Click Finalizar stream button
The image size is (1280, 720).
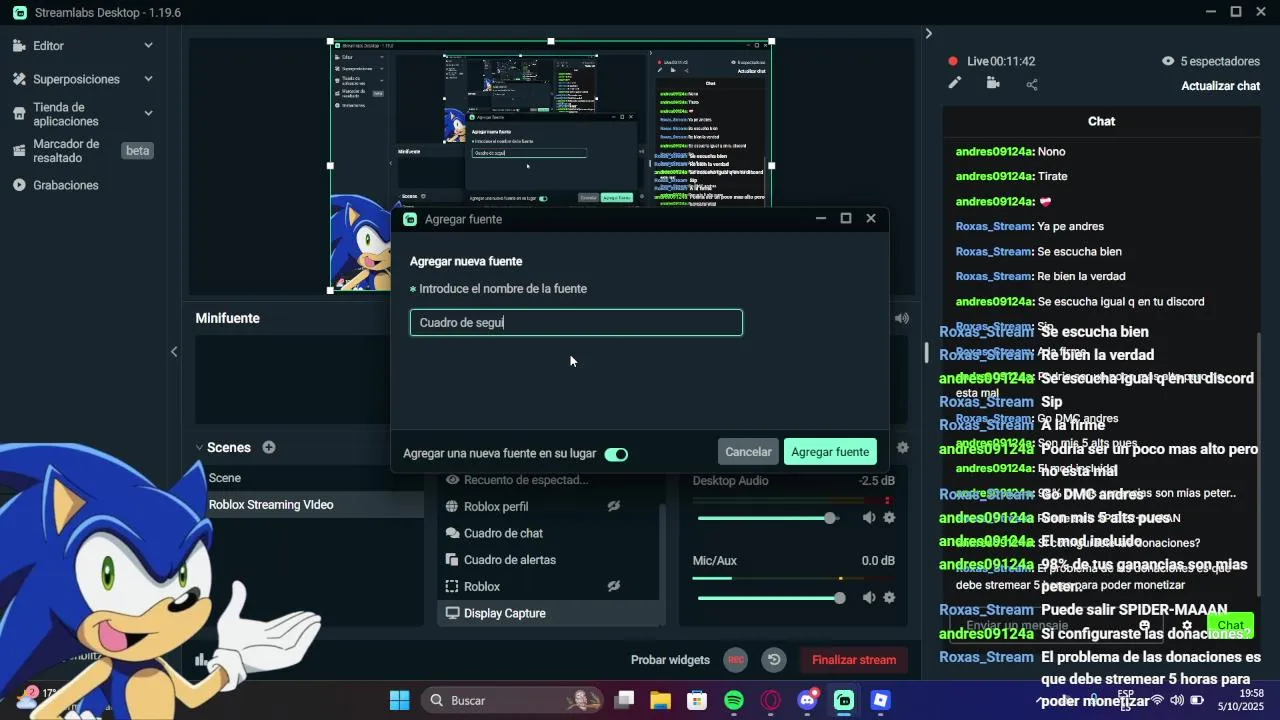click(x=854, y=660)
